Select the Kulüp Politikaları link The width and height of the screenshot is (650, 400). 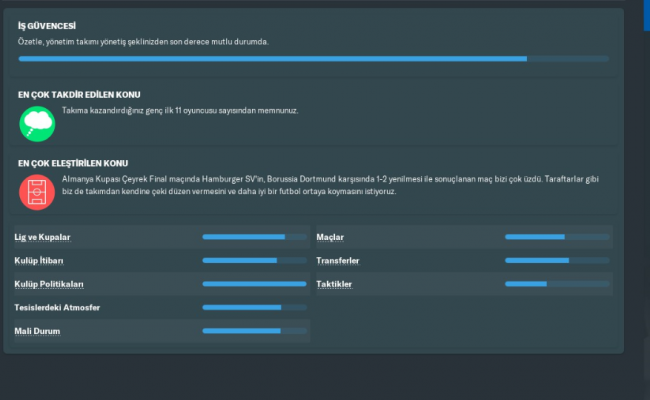(49, 284)
